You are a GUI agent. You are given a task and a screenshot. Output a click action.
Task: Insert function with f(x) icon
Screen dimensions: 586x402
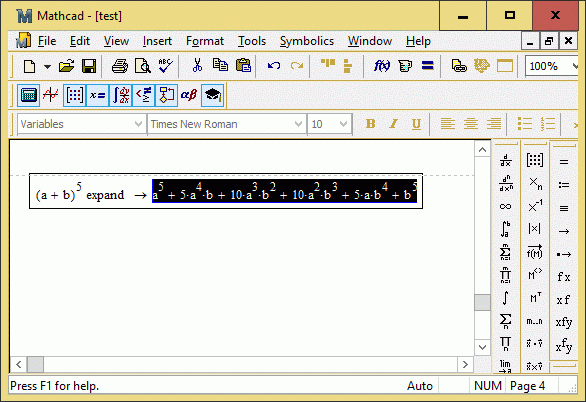(382, 66)
